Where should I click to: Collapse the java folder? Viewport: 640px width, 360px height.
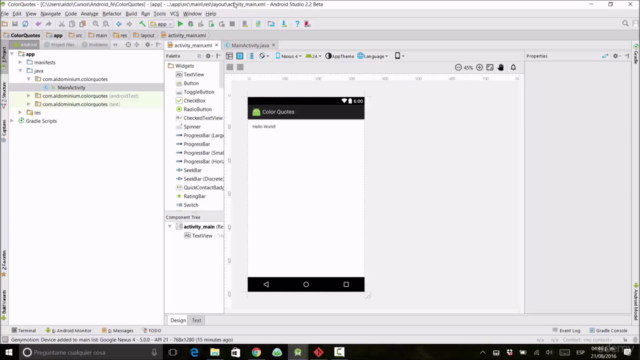pos(20,71)
